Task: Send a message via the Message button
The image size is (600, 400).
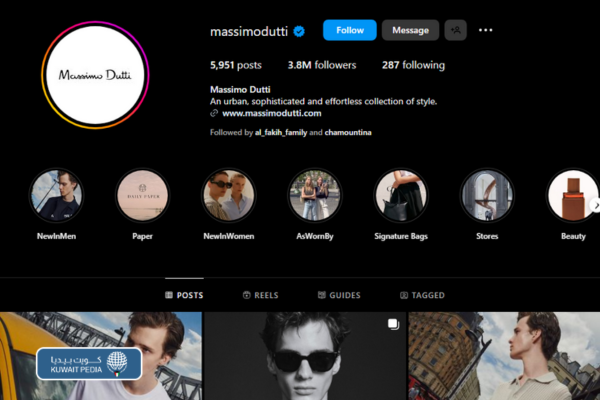Action: coord(410,30)
